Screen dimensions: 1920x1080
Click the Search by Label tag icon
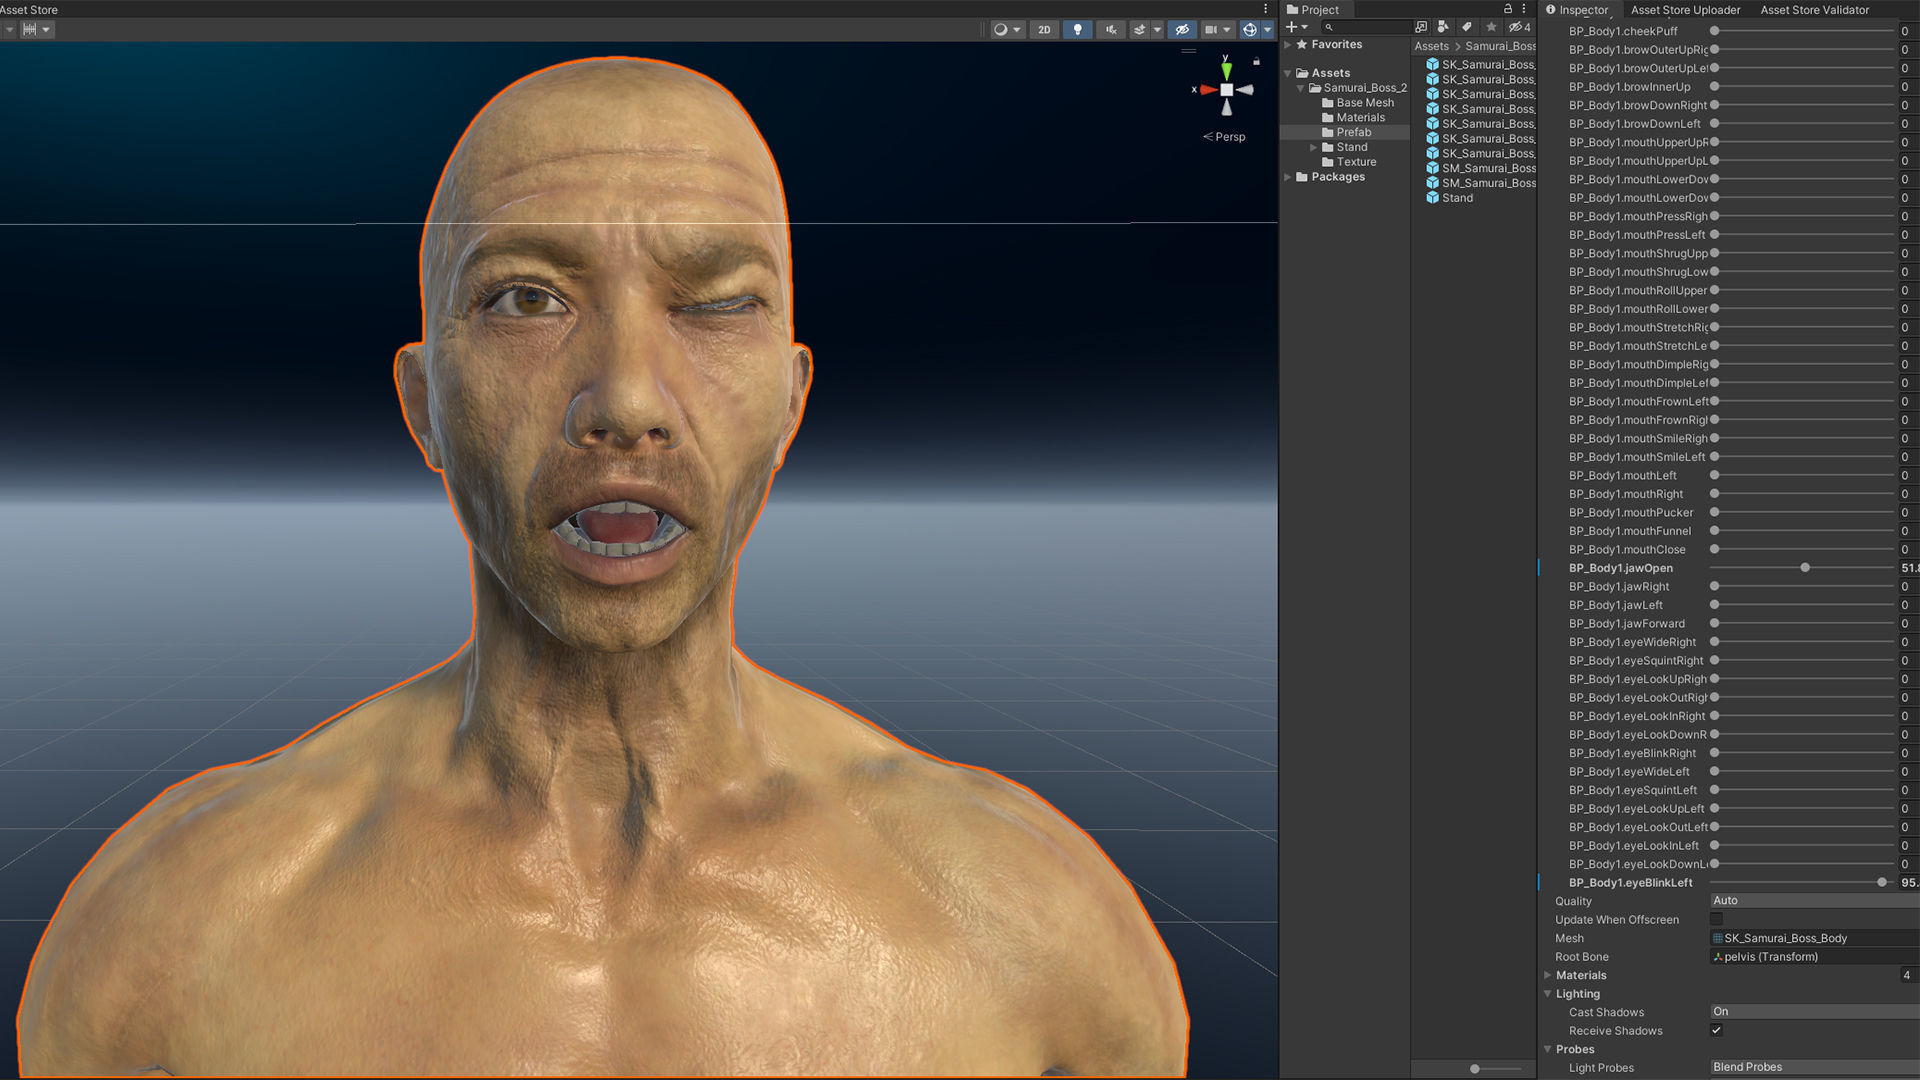click(1467, 27)
